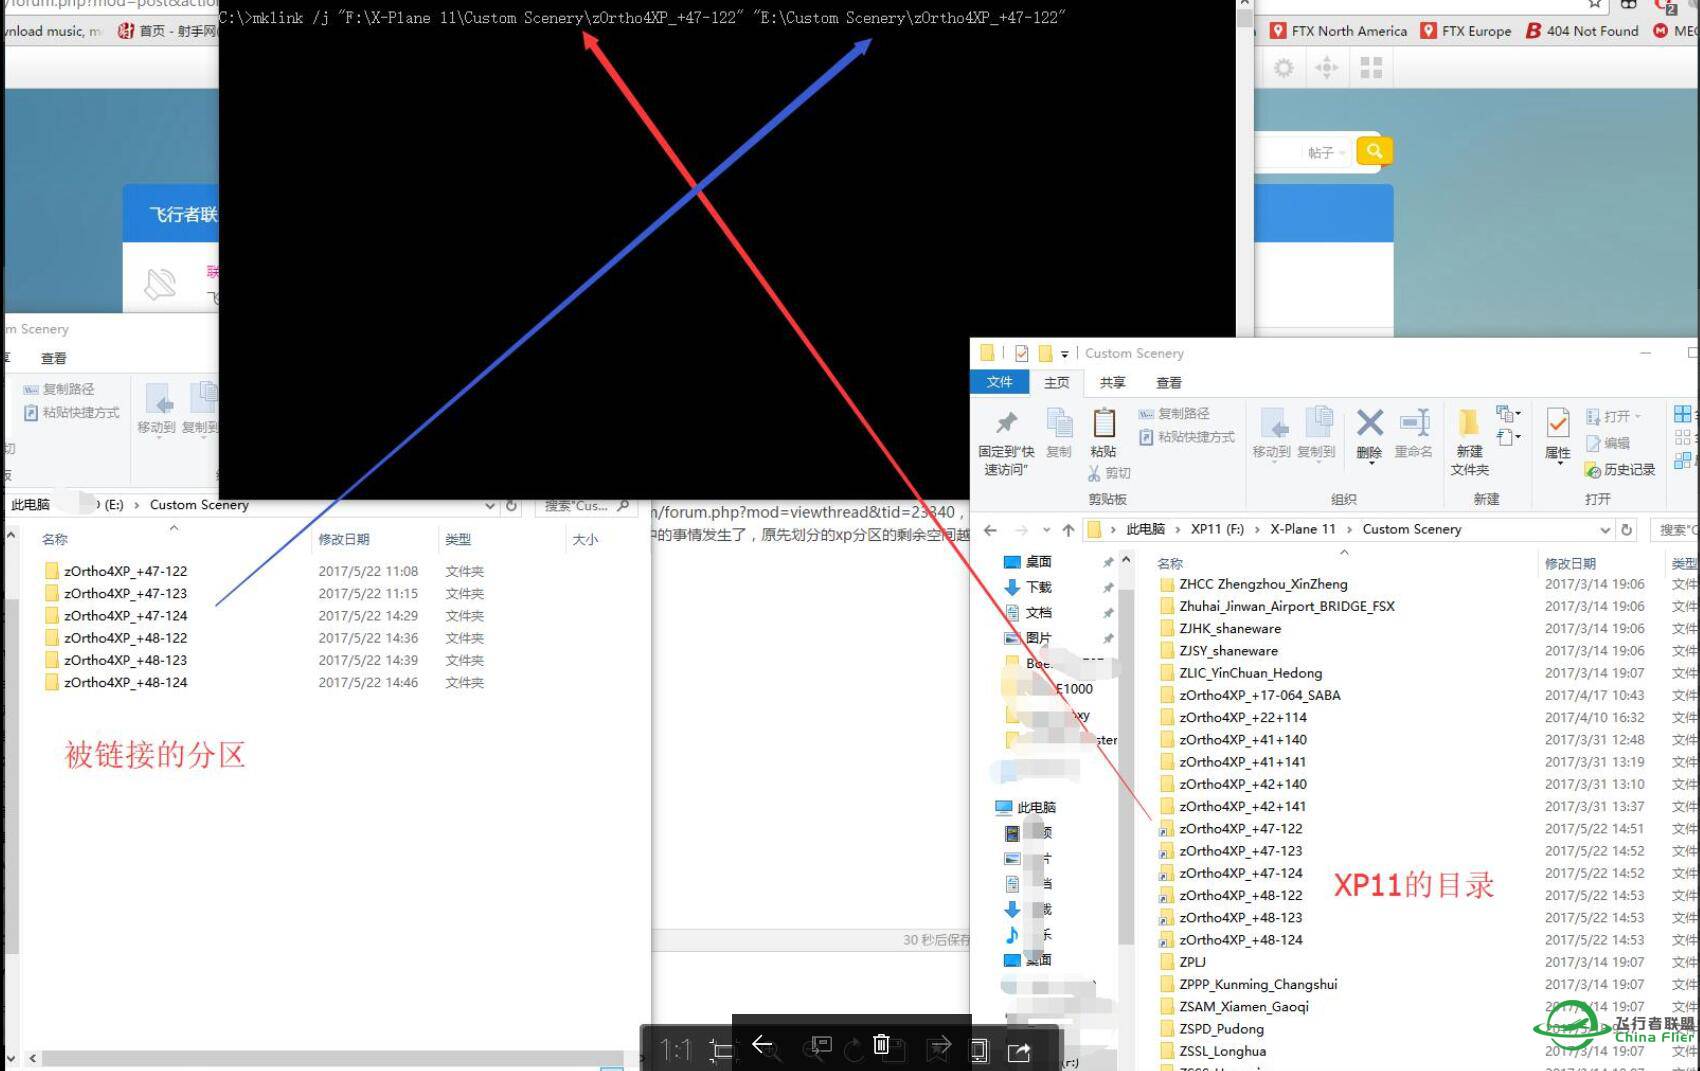Open recent locations dropdown in right Explorer
1700x1071 pixels.
click(x=1046, y=530)
